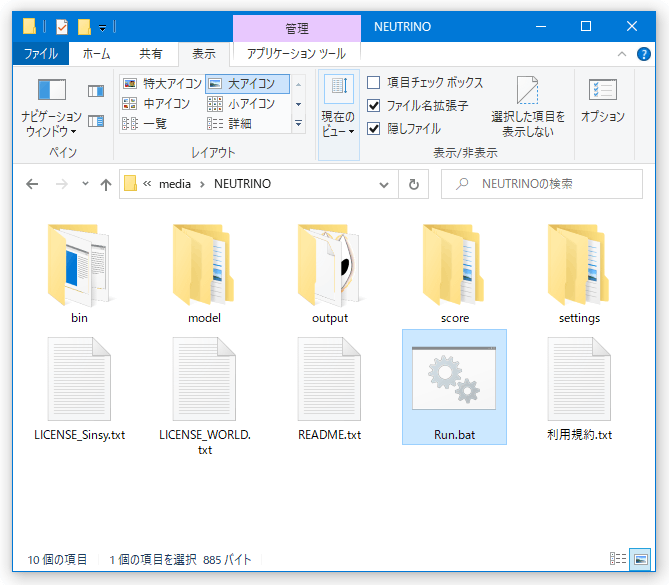This screenshot has height=585, width=669.
Task: Uncheck 隠しファイル checkbox
Action: pos(373,128)
